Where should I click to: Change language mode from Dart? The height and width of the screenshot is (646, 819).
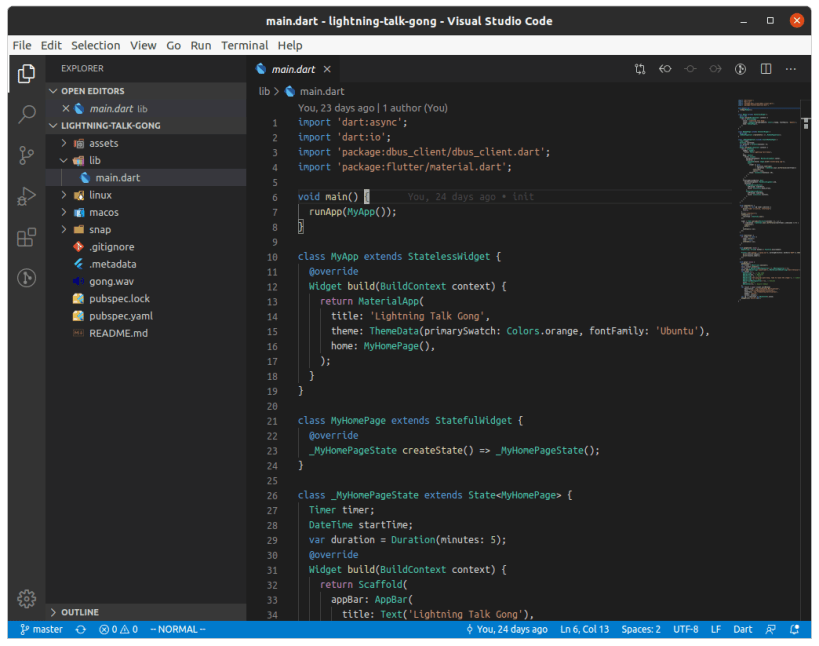coord(743,630)
